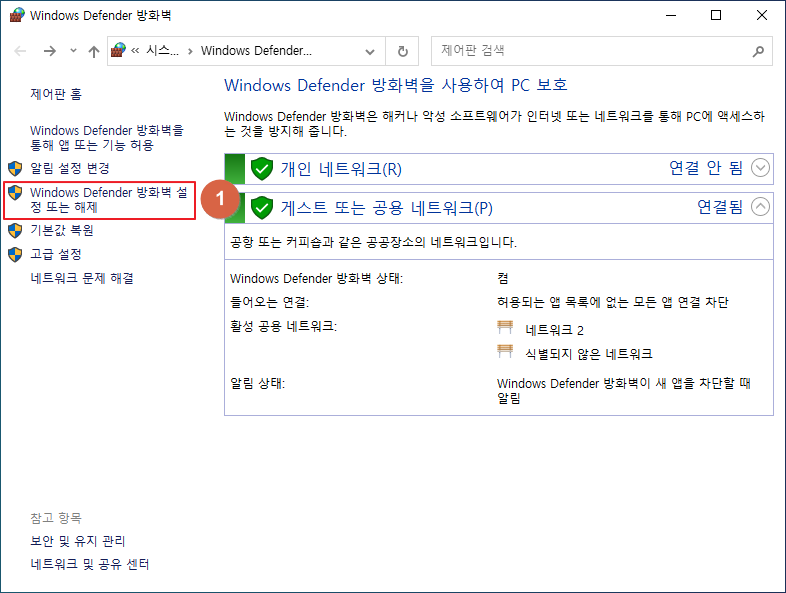Click Windows Defender 방화벽 상태 value 켬
The height and width of the screenshot is (593, 786).
pos(503,278)
